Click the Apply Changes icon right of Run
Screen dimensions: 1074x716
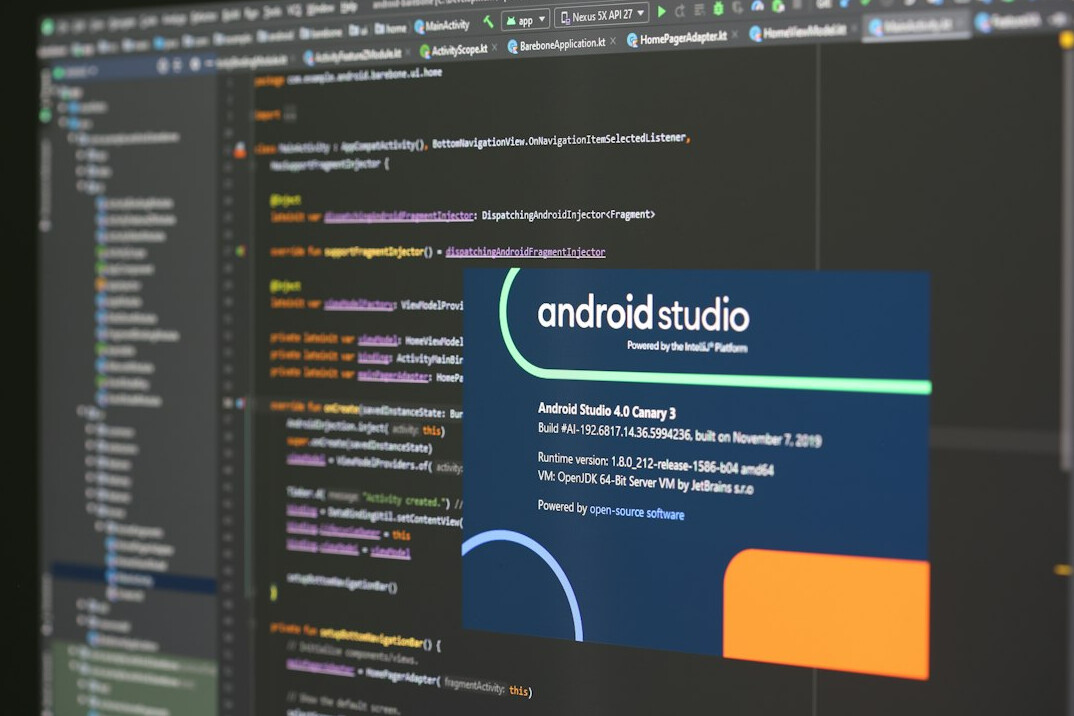680,11
